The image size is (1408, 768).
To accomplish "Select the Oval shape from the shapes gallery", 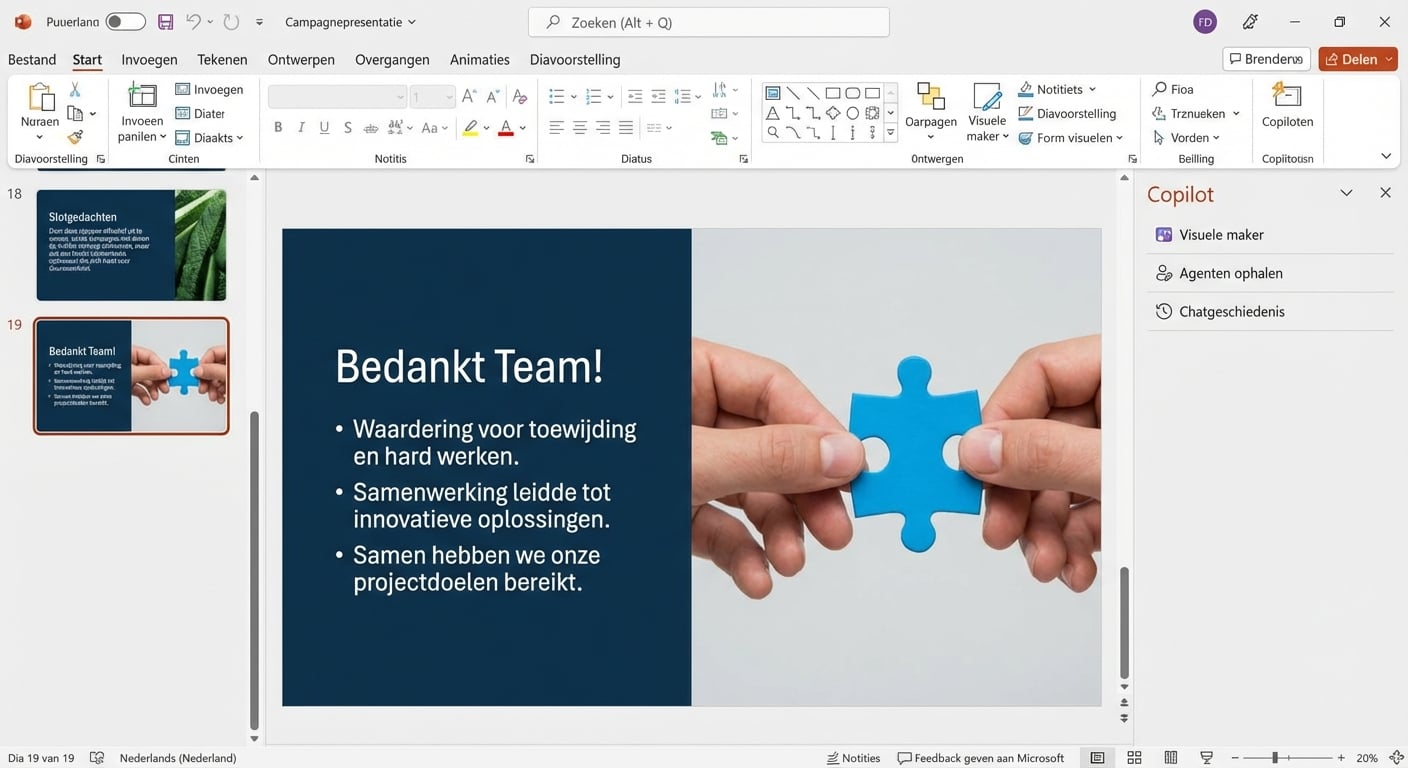I will (x=852, y=113).
